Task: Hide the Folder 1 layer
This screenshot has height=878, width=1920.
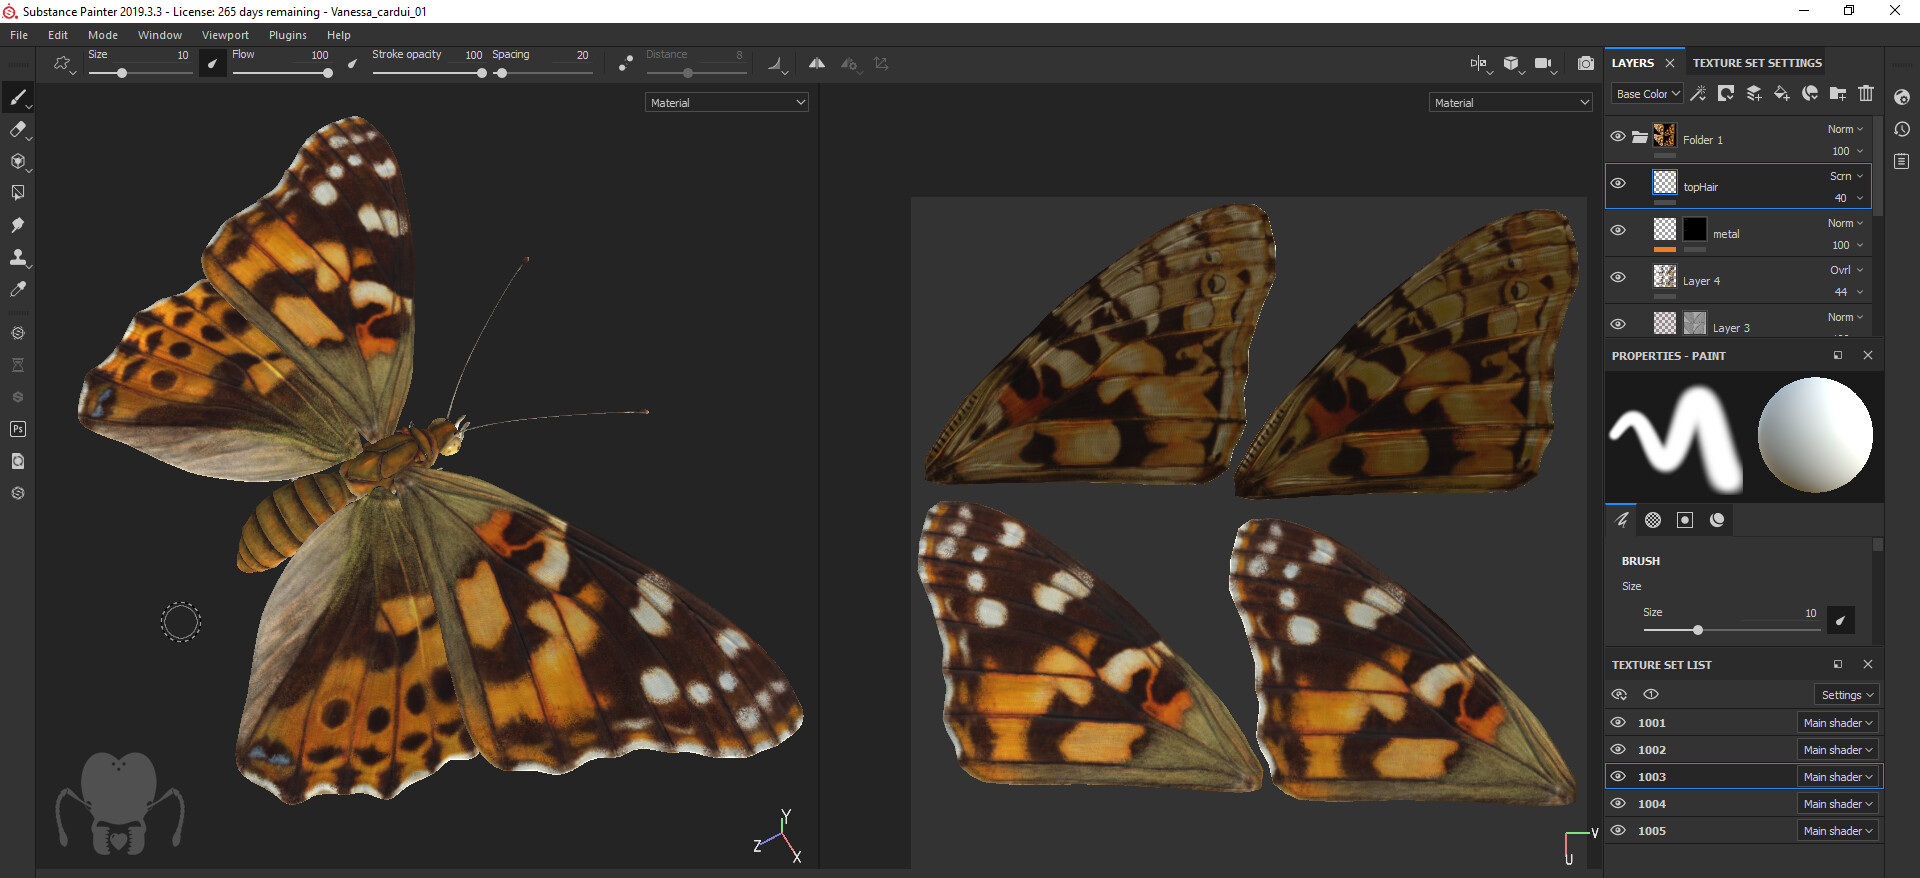Action: coord(1618,136)
